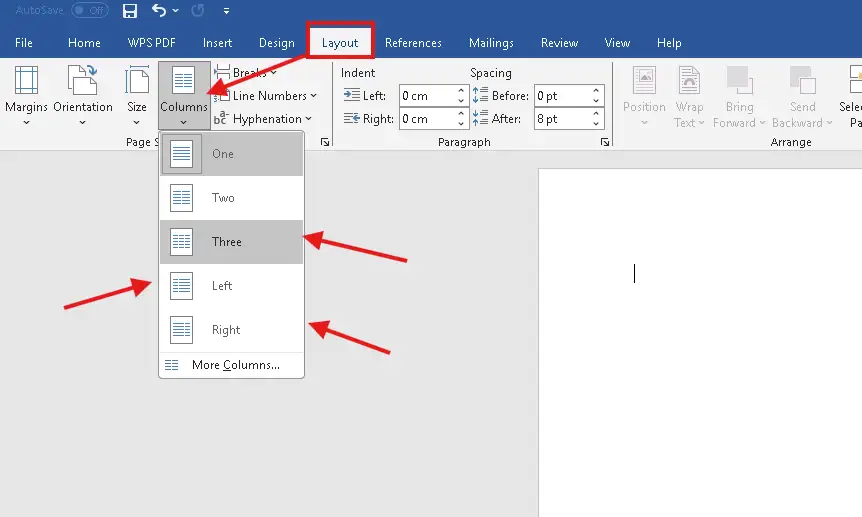Switch to the Mailings tab
The width and height of the screenshot is (862, 517).
click(491, 43)
